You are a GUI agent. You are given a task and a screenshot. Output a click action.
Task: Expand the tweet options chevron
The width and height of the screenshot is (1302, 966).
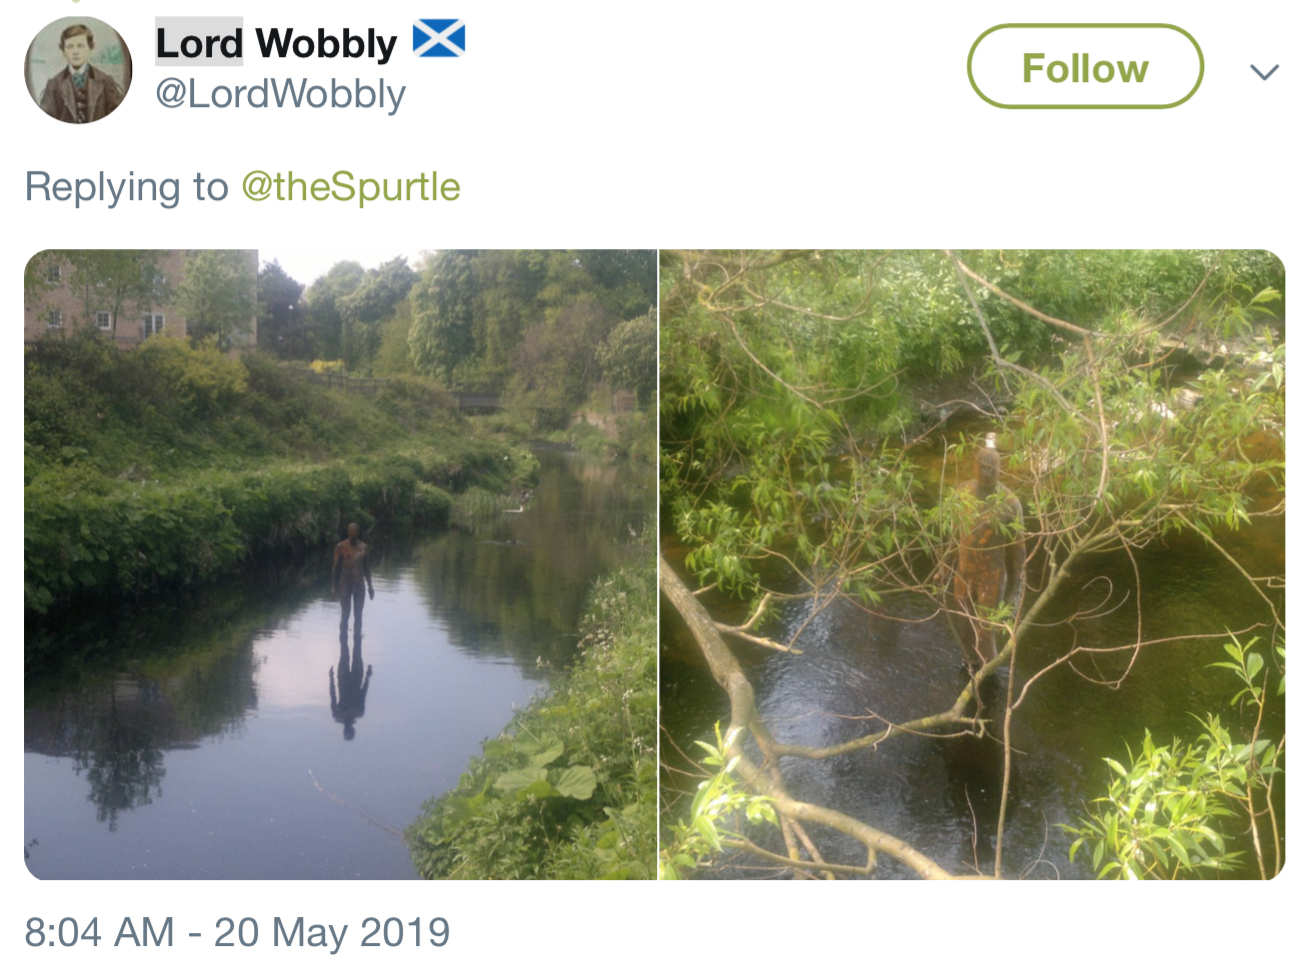[x=1265, y=71]
